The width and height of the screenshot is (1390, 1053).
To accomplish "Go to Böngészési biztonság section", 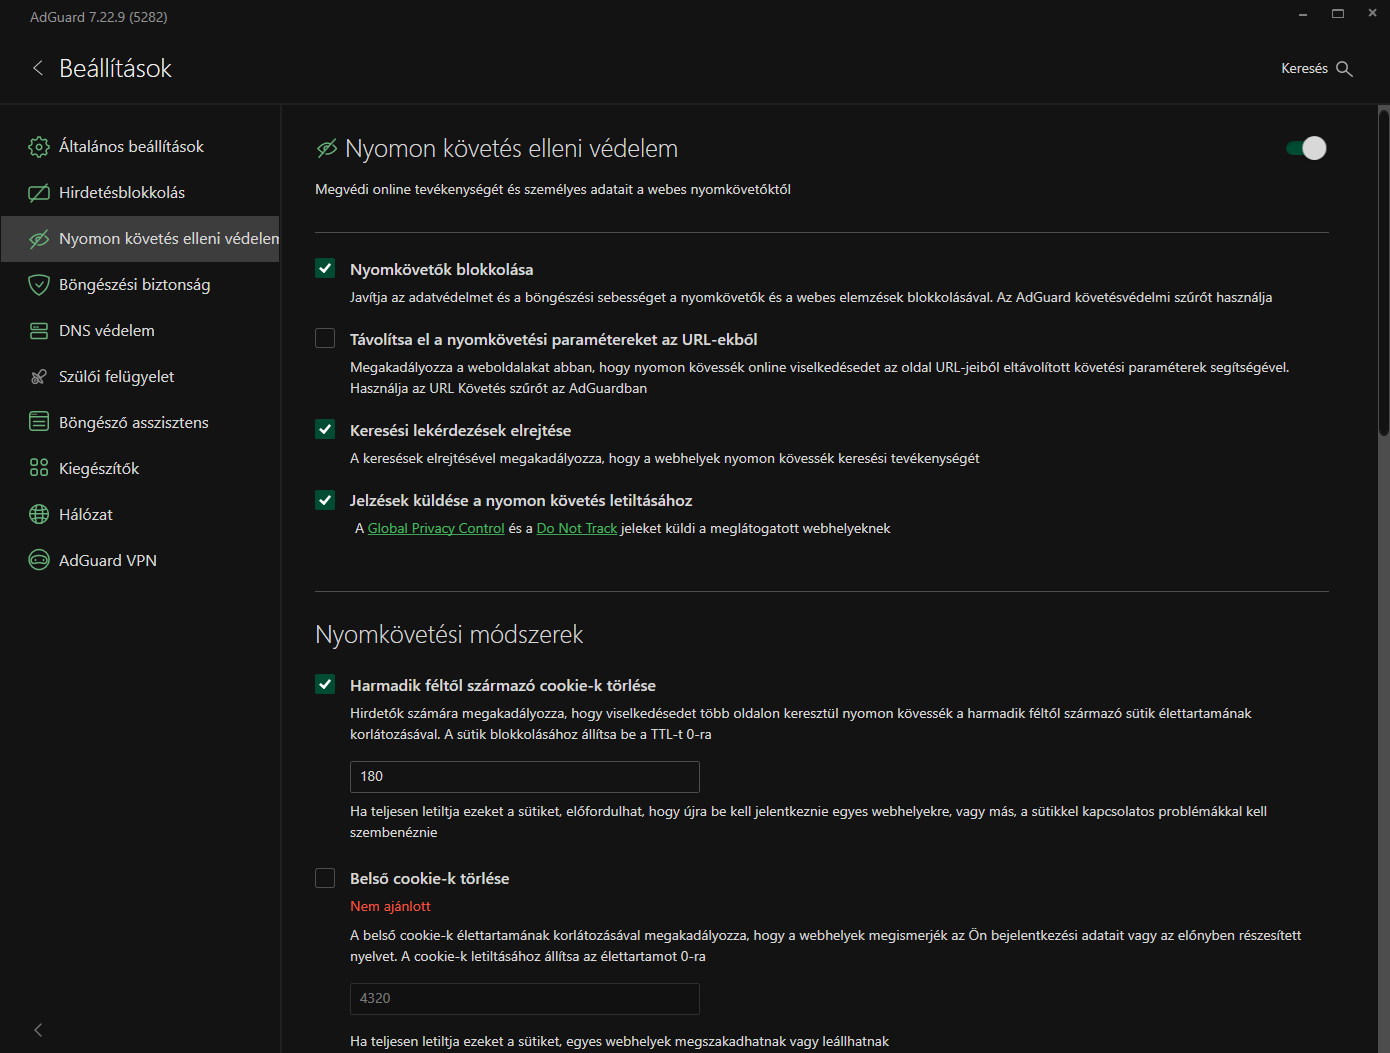I will tap(140, 285).
